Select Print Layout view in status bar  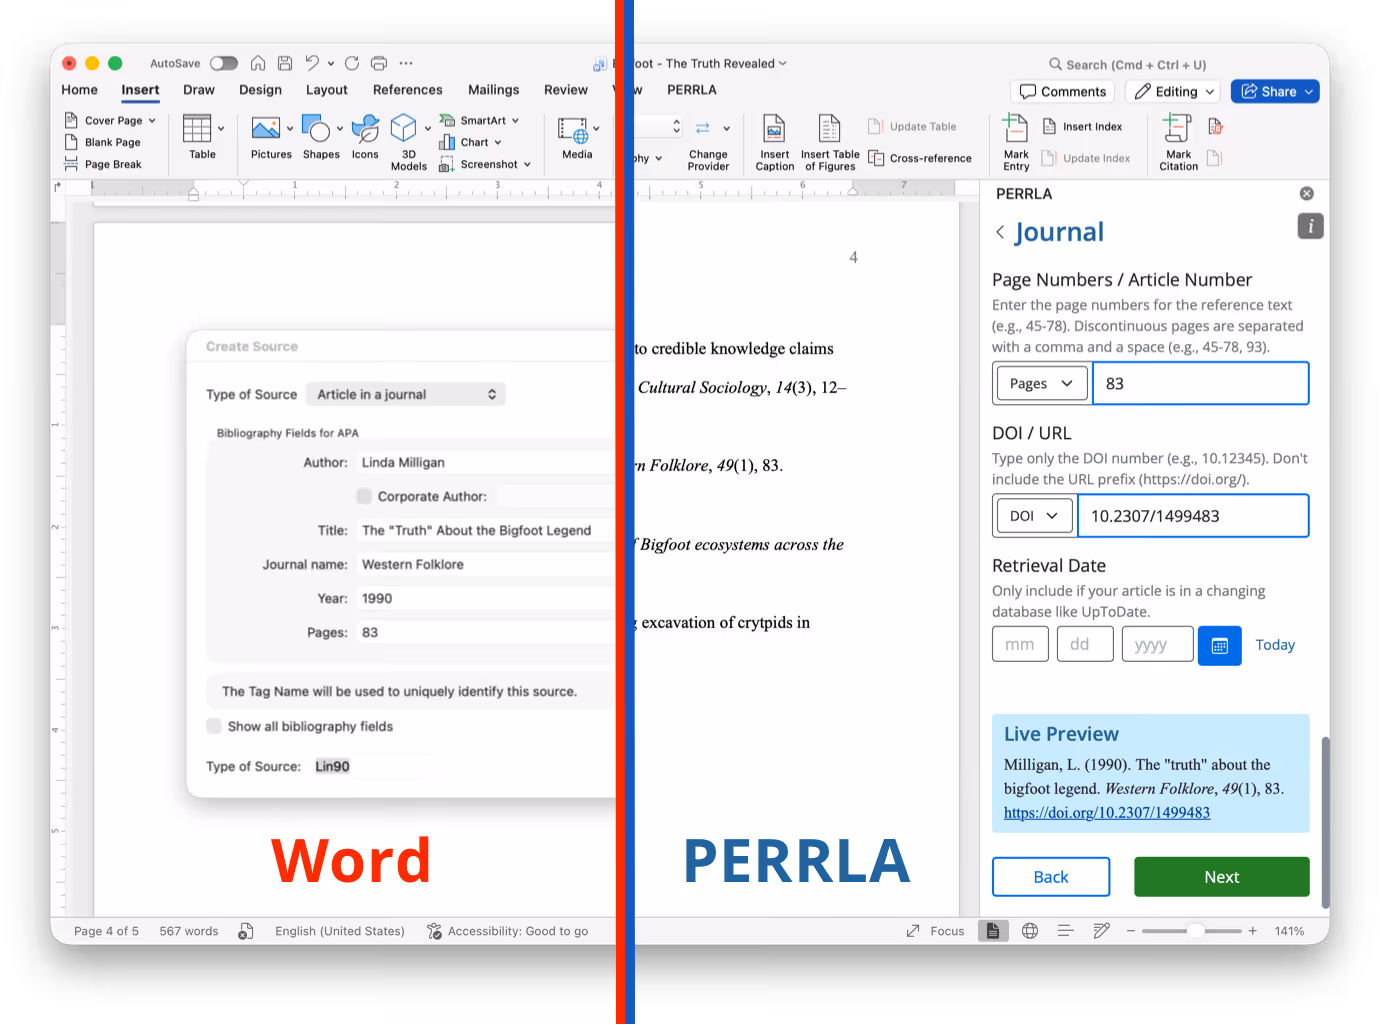coord(993,931)
